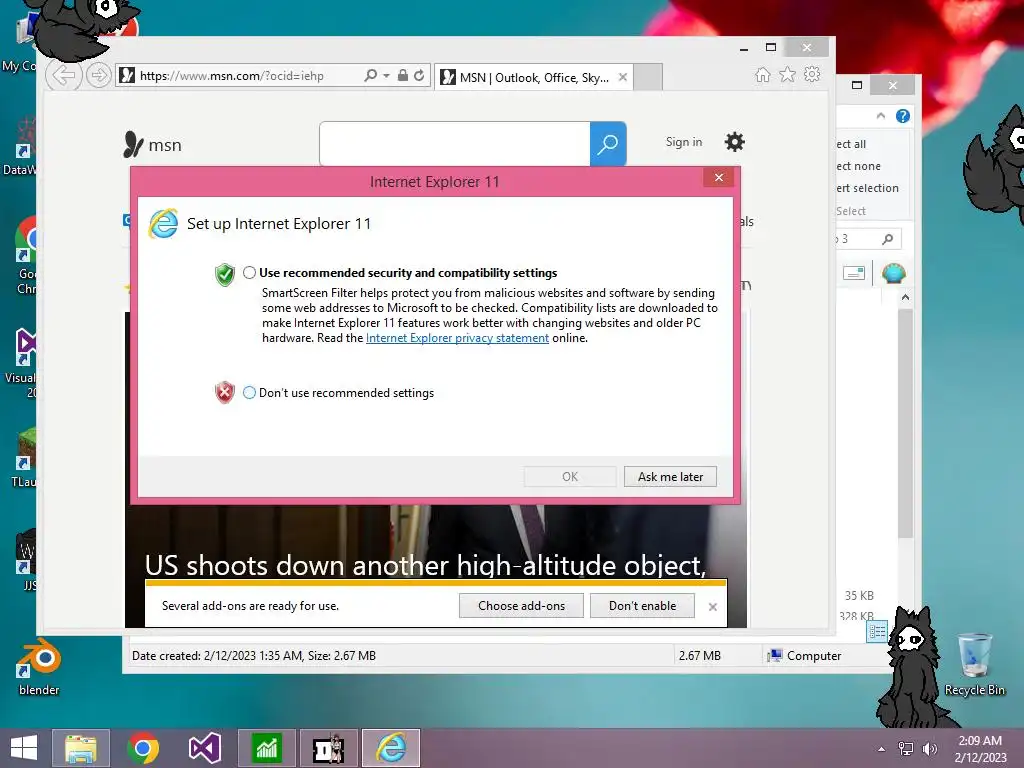1024x768 pixels.
Task: Open IE Favorites star icon
Action: click(788, 74)
